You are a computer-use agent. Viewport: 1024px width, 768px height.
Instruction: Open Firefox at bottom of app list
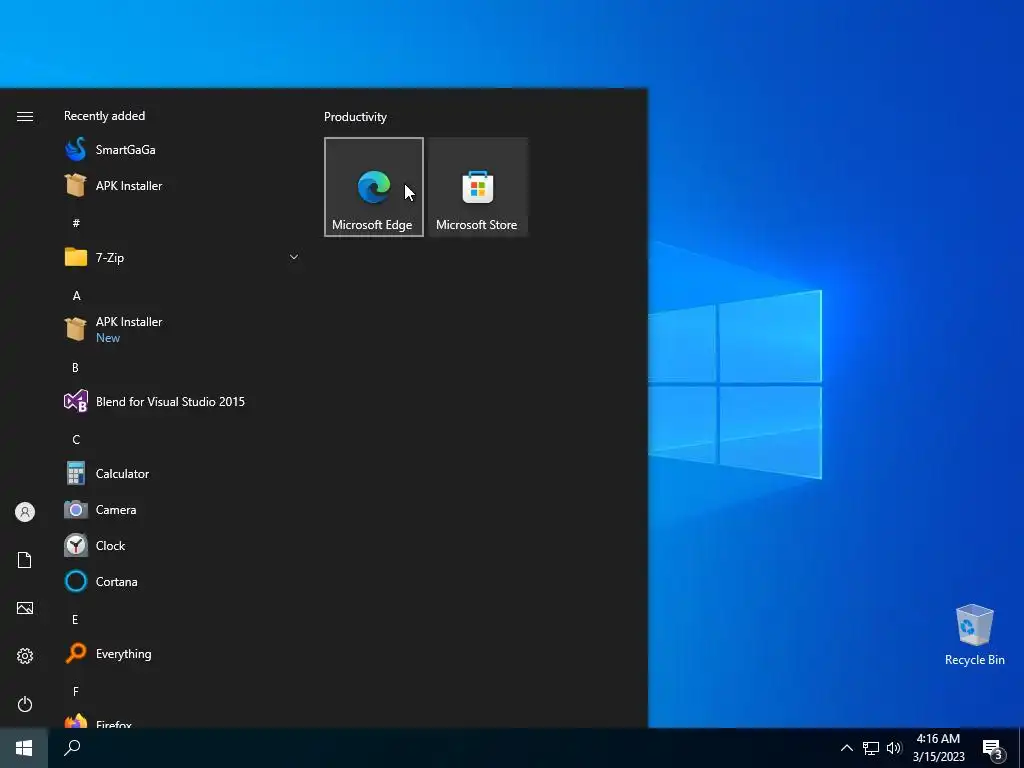(182, 720)
